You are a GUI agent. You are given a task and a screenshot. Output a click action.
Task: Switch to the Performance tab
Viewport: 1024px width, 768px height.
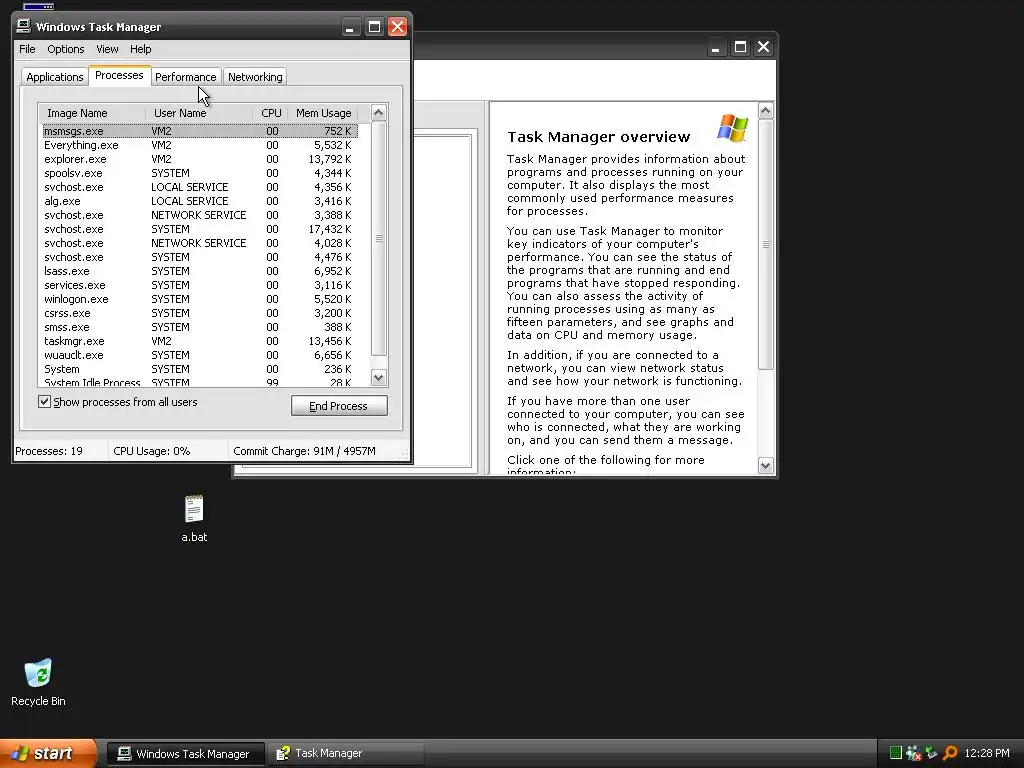click(x=185, y=77)
